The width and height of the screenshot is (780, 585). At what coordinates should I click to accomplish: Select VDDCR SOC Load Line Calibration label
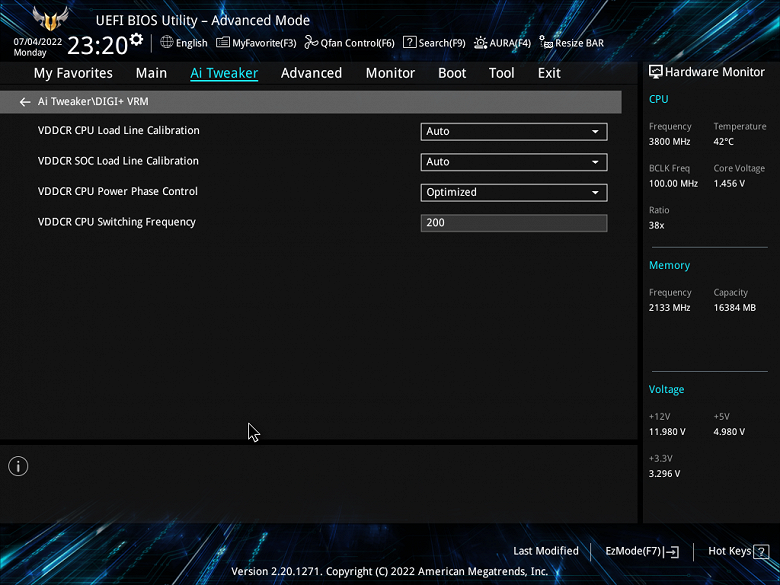tap(118, 161)
